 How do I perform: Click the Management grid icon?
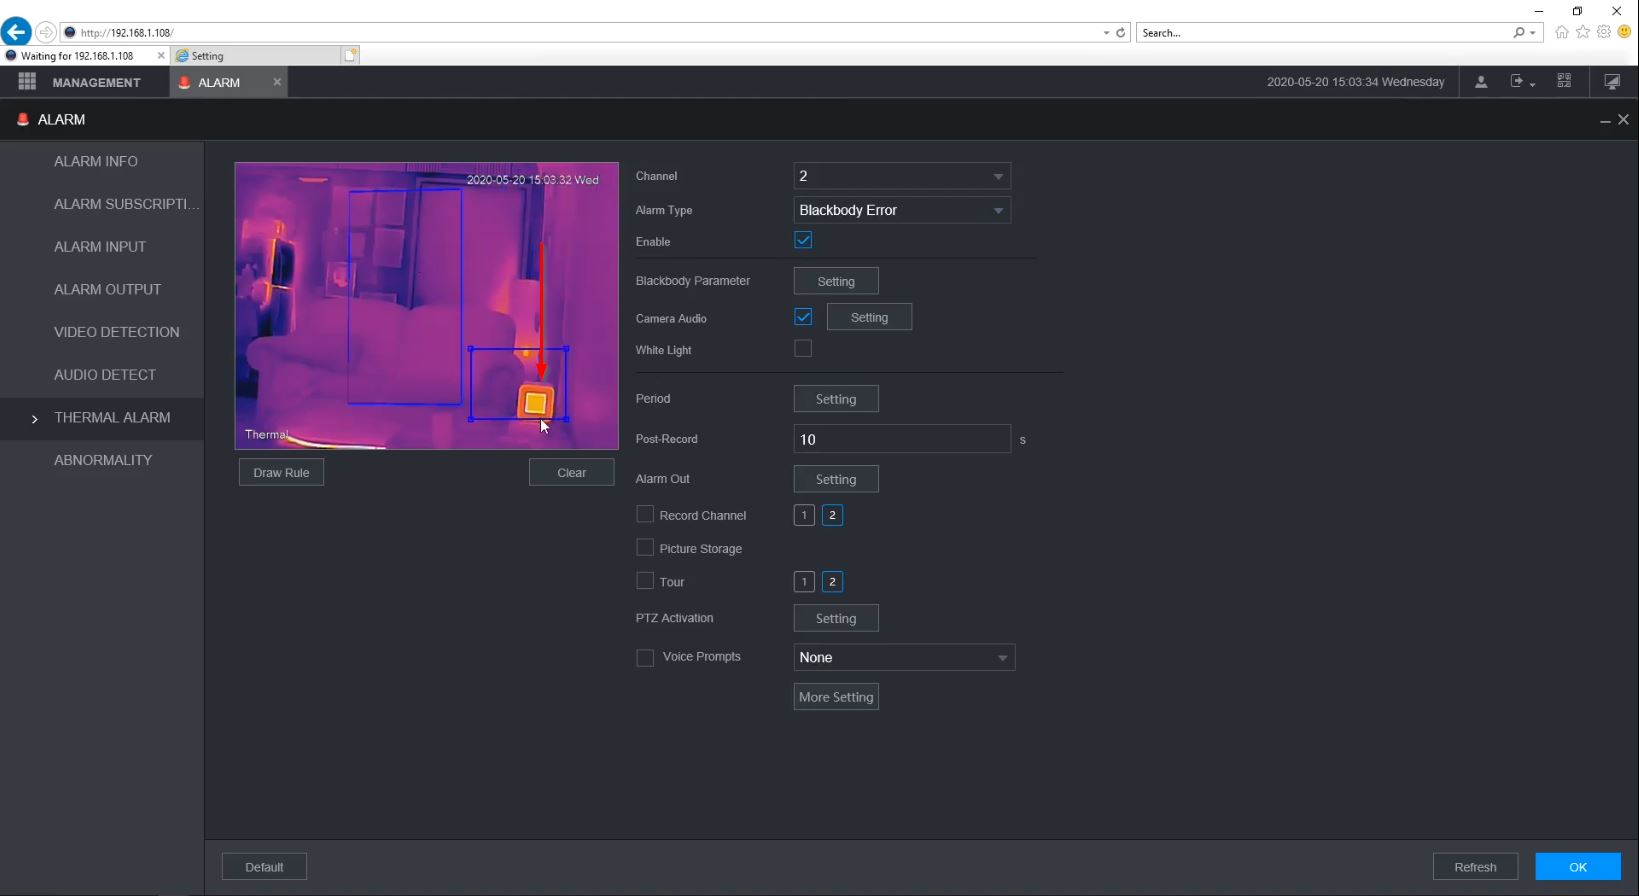click(27, 82)
